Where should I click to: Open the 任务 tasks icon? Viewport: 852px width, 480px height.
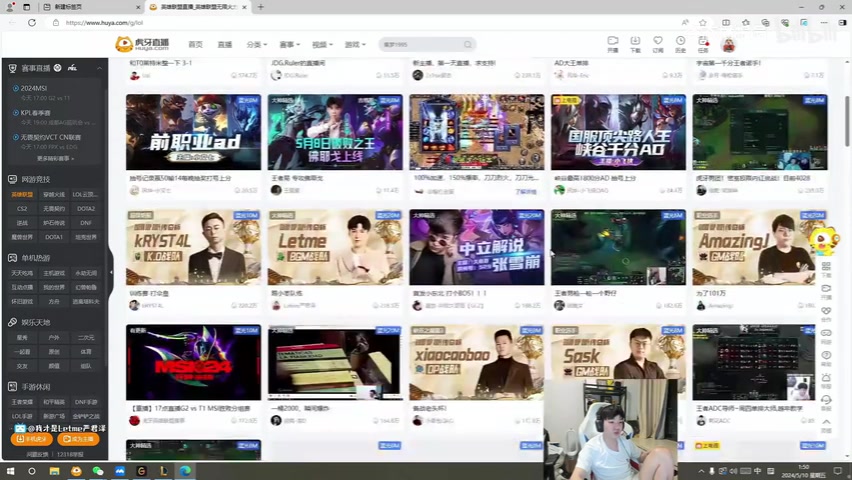pos(703,44)
